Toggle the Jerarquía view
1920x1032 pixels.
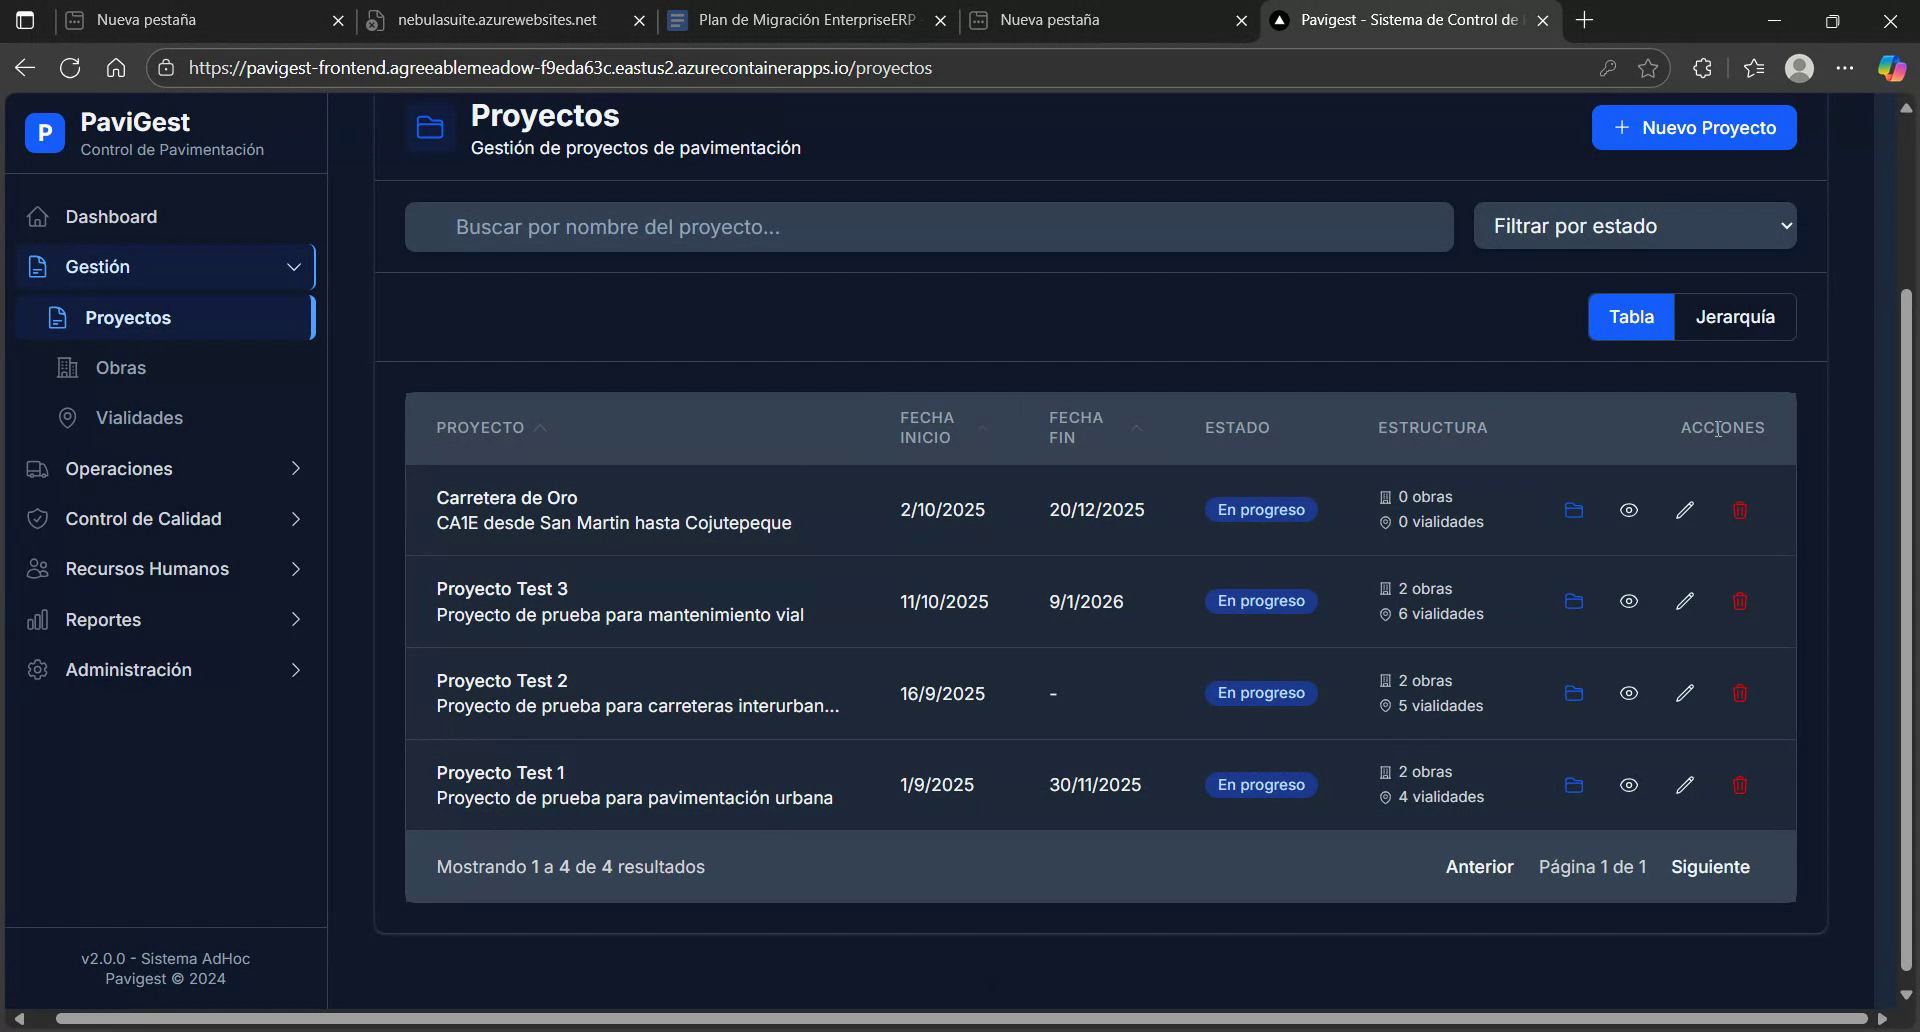1735,317
